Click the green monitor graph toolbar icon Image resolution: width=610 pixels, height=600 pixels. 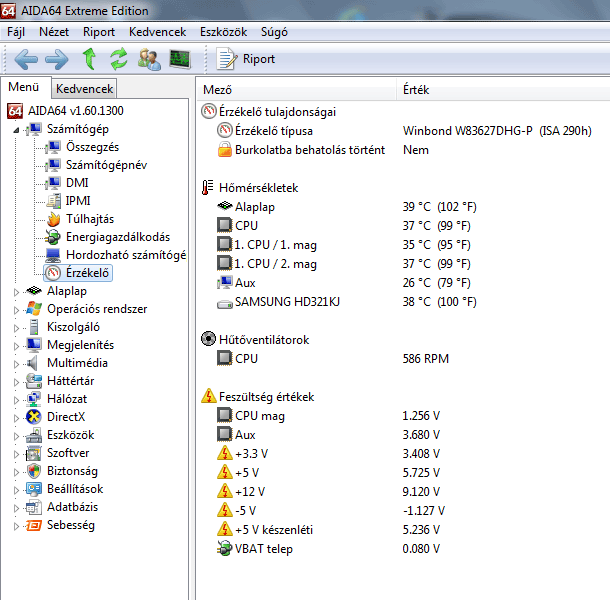click(x=180, y=59)
